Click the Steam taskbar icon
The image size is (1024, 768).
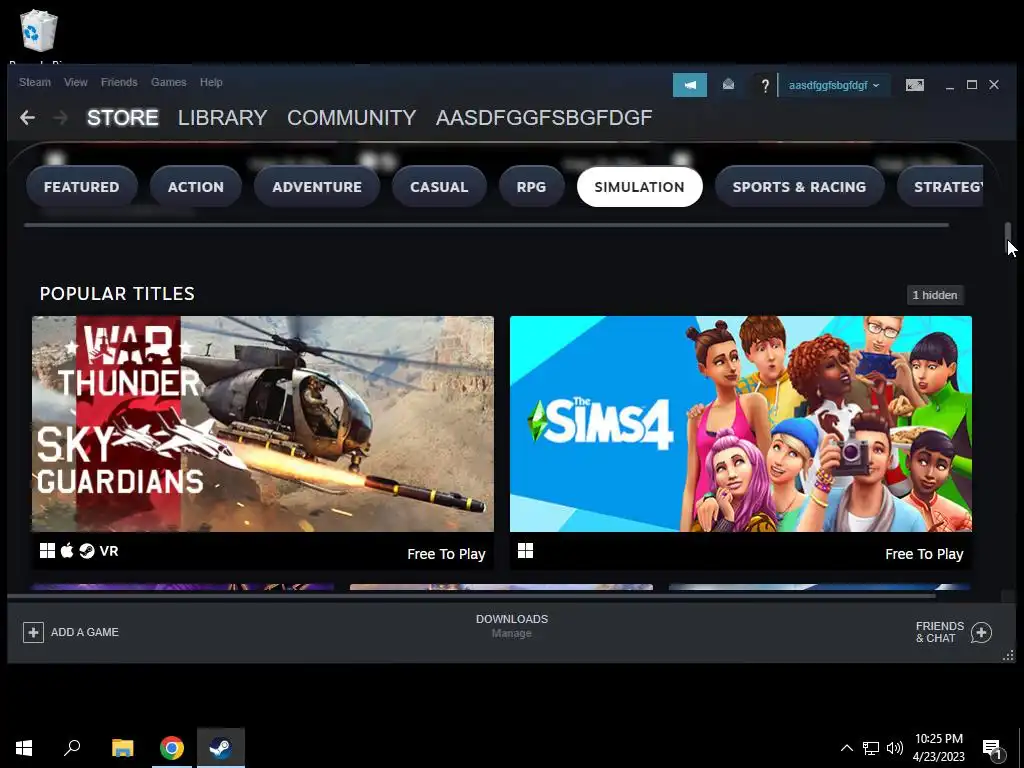(x=221, y=748)
